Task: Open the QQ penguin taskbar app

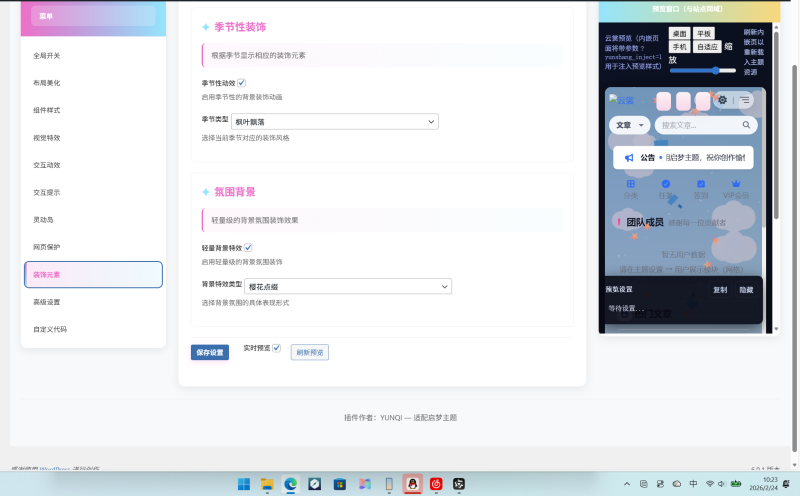Action: coord(412,484)
